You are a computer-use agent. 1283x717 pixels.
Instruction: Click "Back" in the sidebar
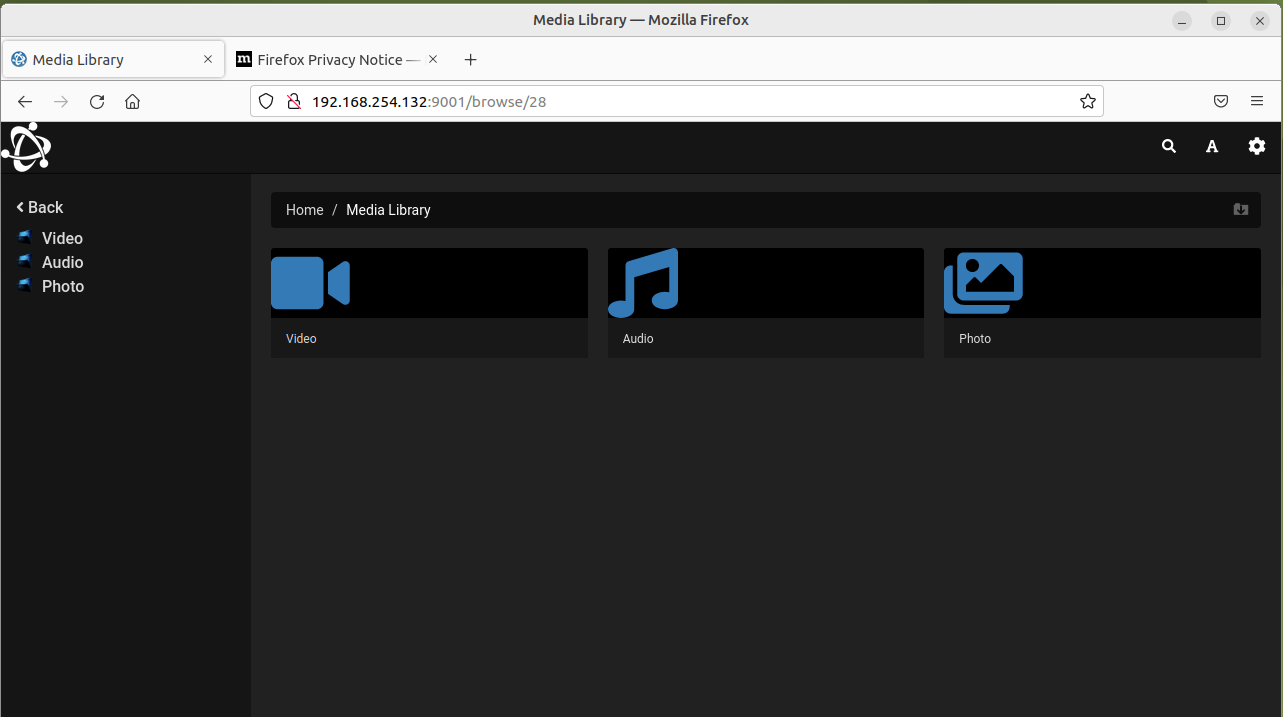pyautogui.click(x=39, y=207)
